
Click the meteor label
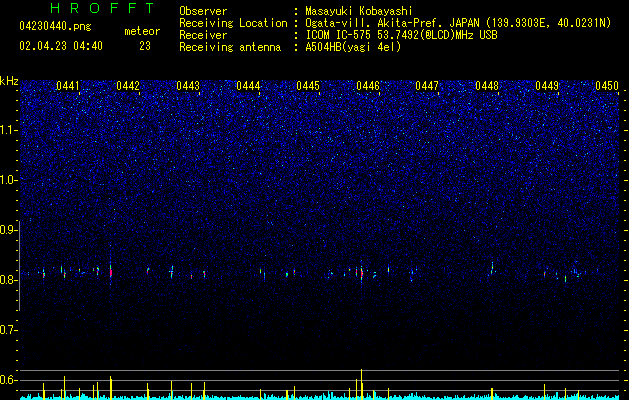click(x=142, y=31)
